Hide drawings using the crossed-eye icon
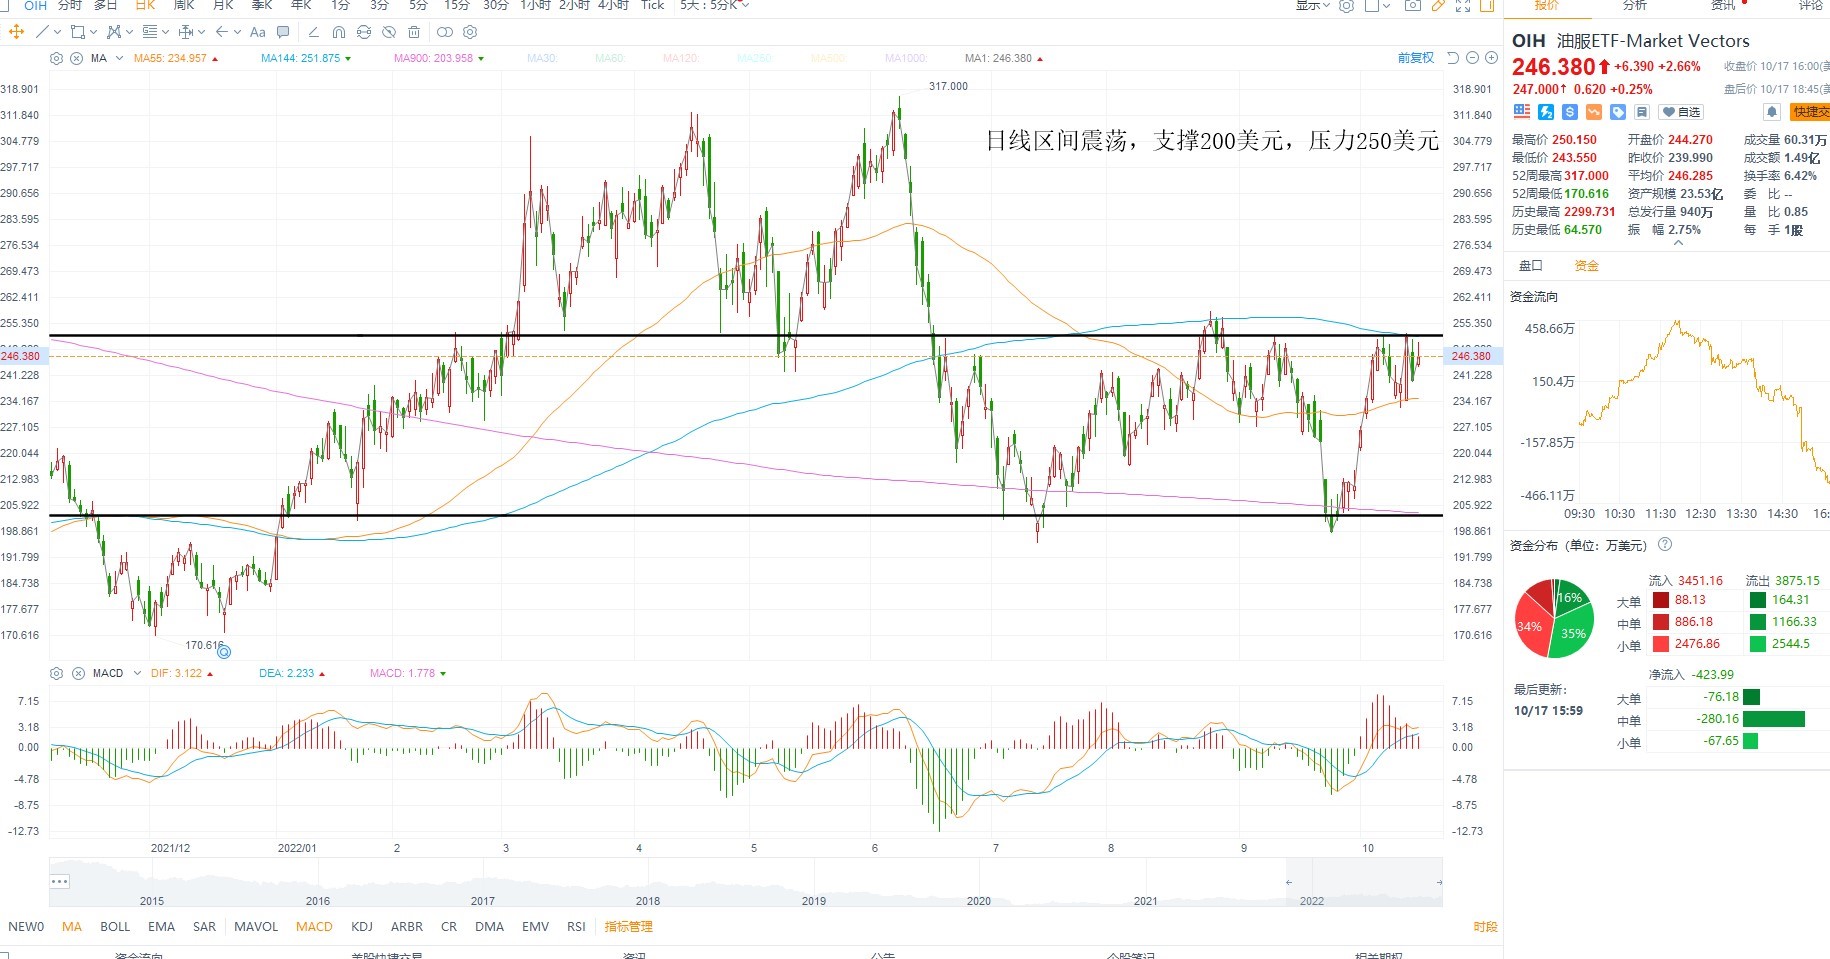The width and height of the screenshot is (1830, 959). pyautogui.click(x=389, y=32)
